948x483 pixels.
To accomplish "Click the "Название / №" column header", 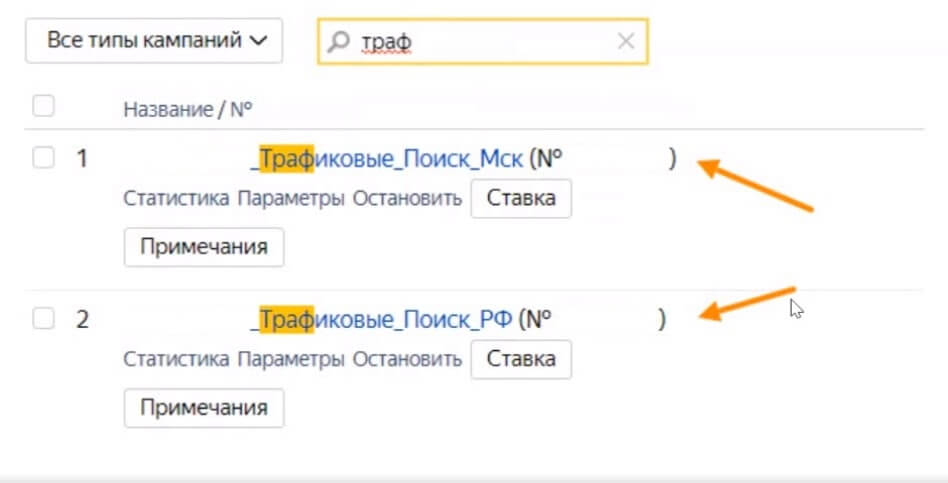I will tap(186, 109).
